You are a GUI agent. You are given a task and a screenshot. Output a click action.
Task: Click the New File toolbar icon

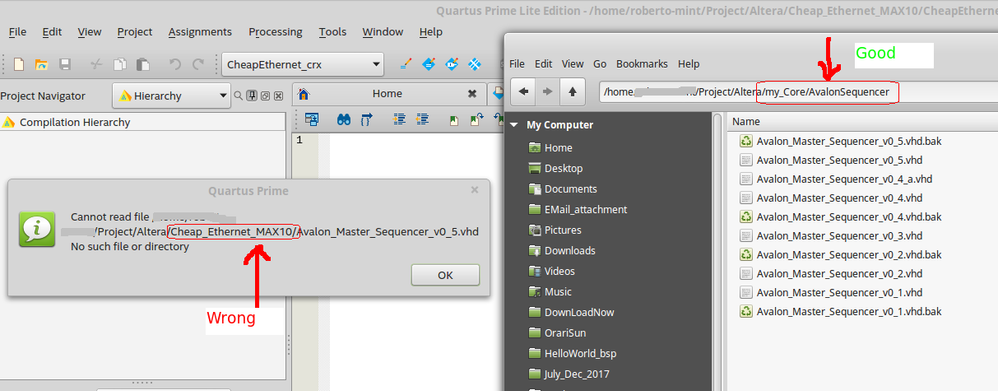click(19, 64)
